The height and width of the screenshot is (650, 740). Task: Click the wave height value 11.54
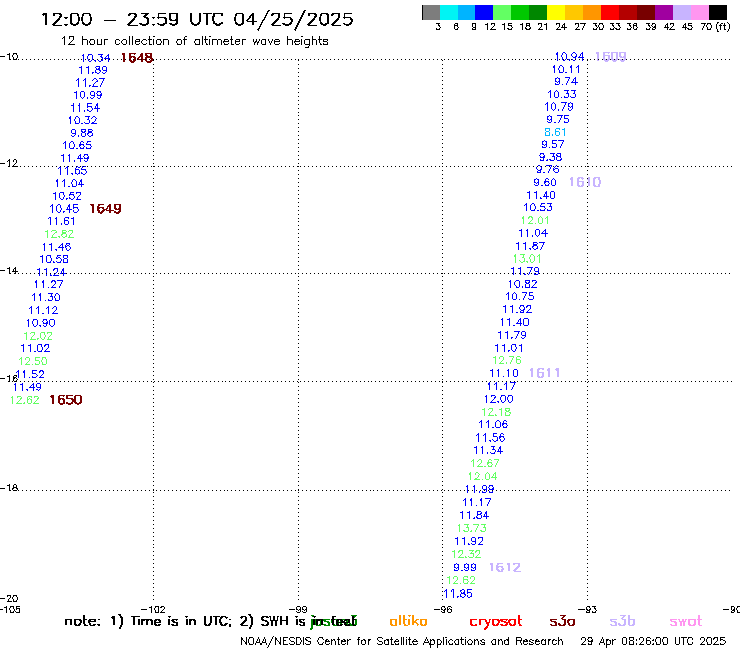(x=85, y=108)
